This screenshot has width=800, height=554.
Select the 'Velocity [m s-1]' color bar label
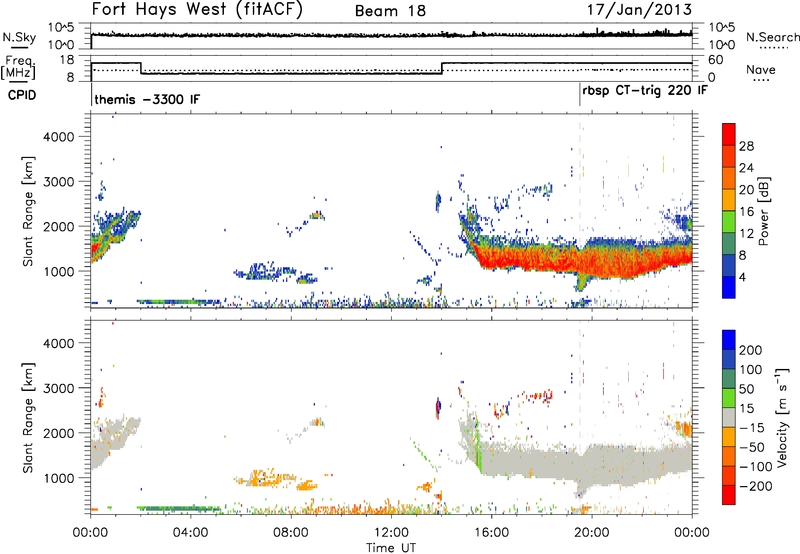point(782,417)
